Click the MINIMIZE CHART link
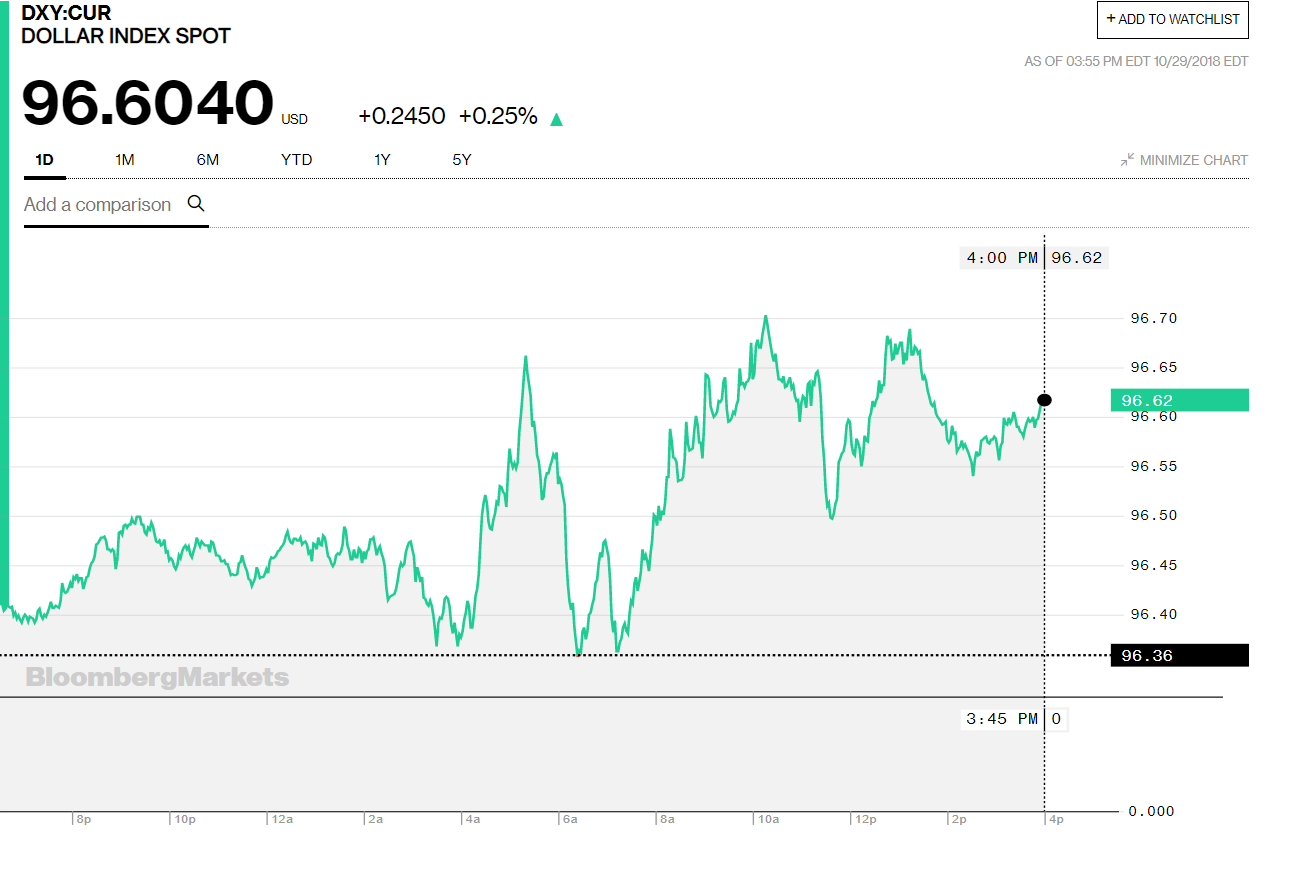The height and width of the screenshot is (877, 1289). tap(1194, 159)
